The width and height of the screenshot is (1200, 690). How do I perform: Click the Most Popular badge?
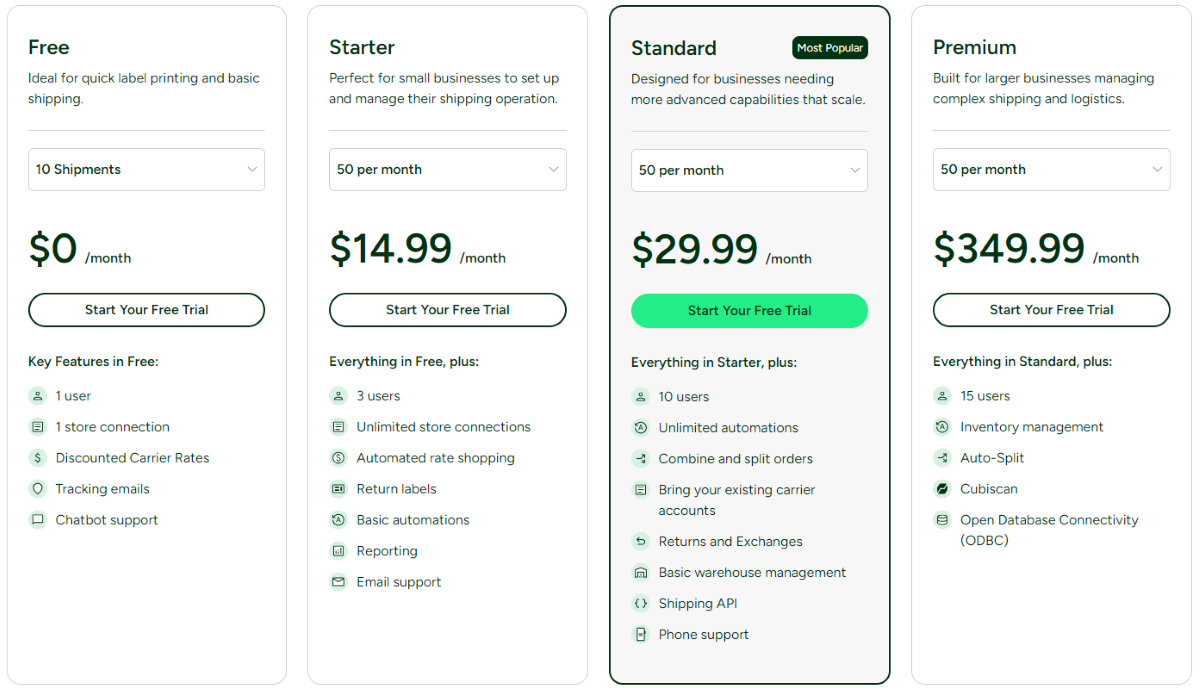830,48
